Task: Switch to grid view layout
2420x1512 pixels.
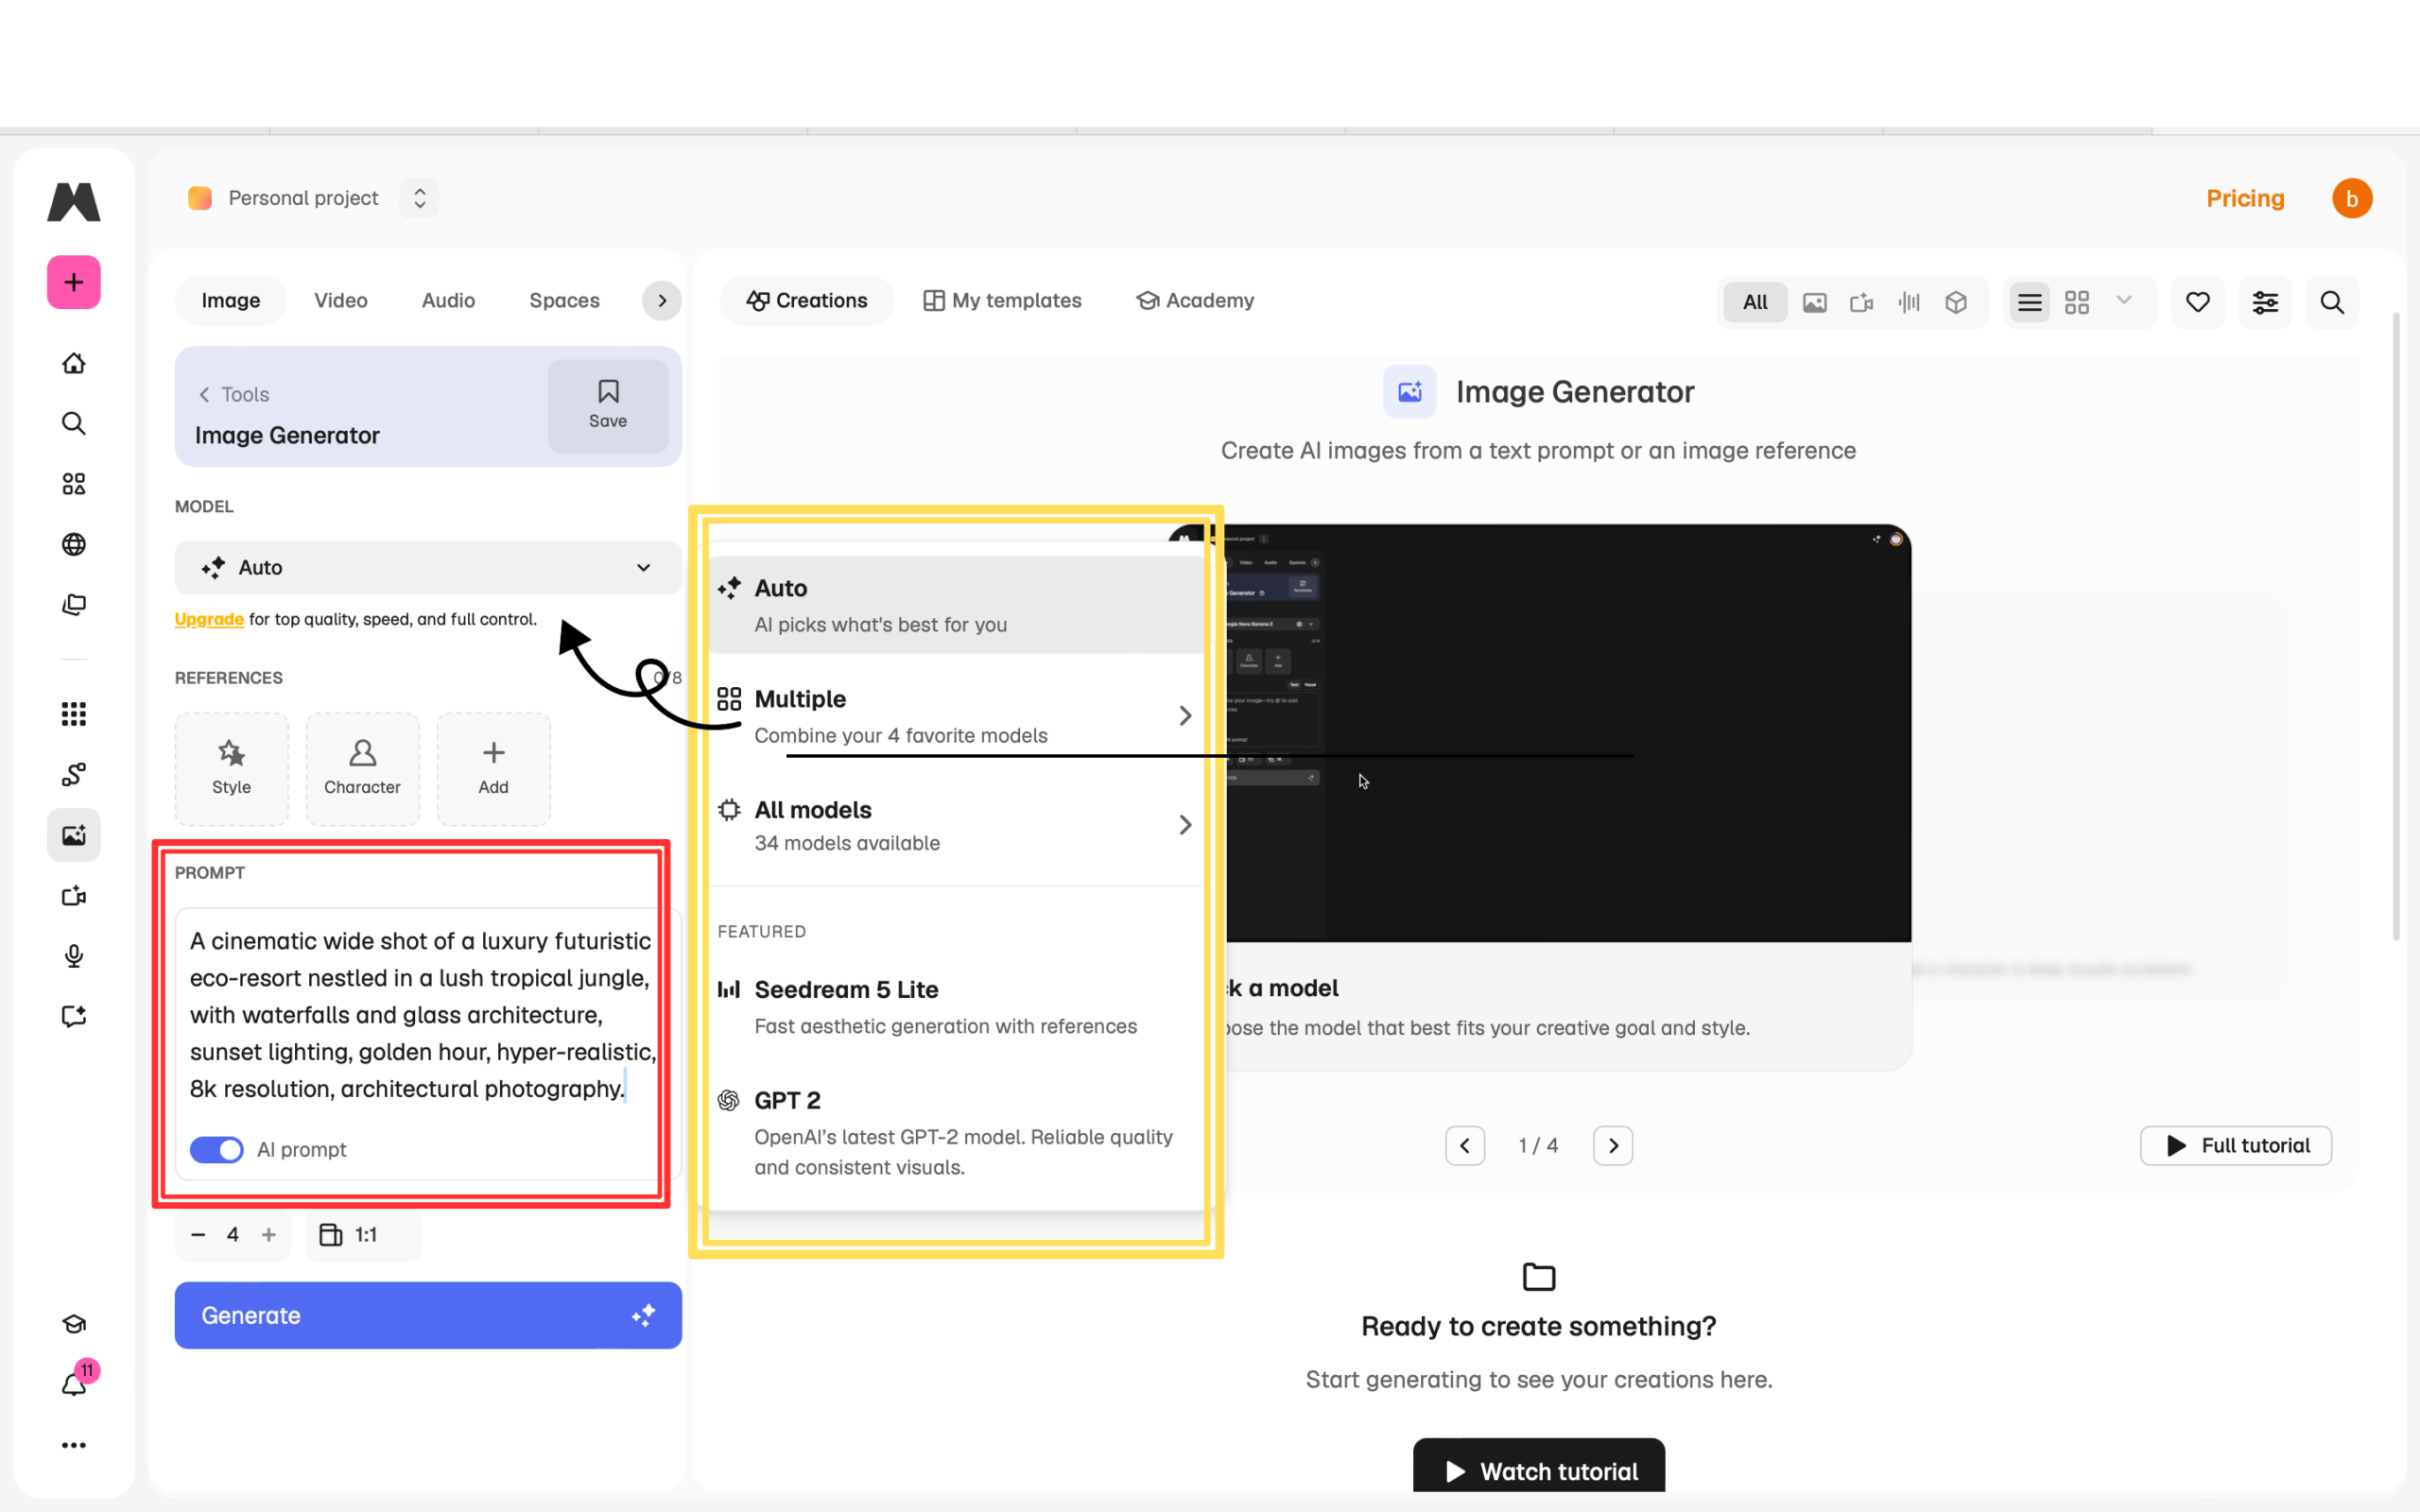Action: pos(2077,302)
